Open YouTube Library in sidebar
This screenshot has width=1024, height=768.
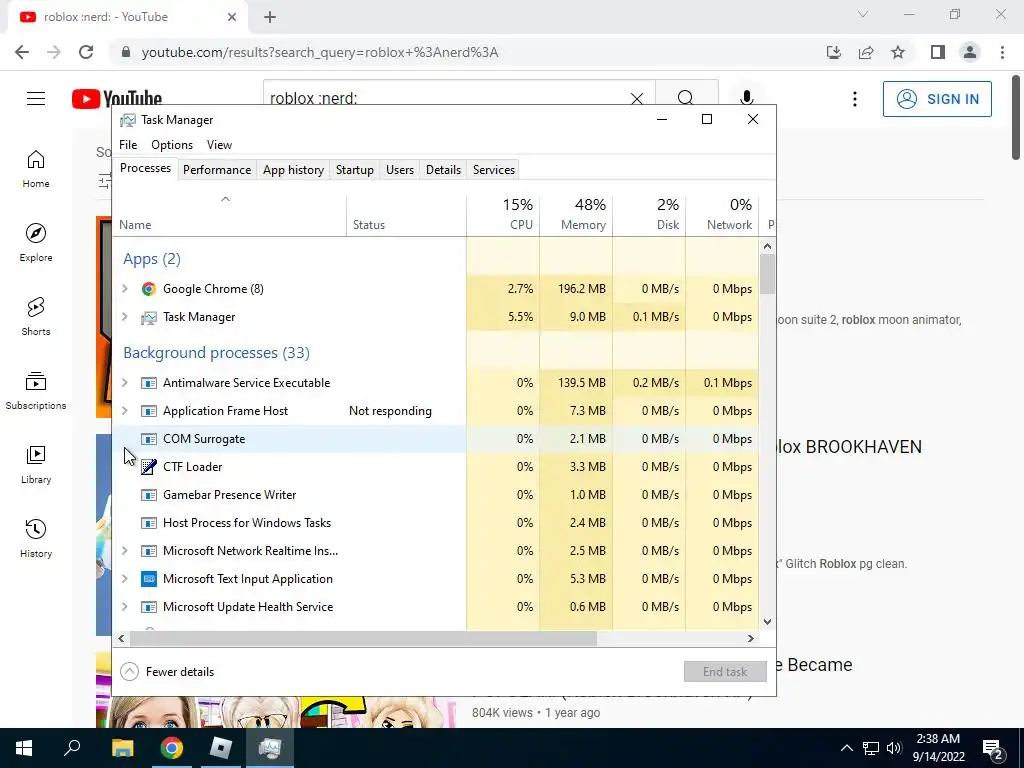(36, 464)
